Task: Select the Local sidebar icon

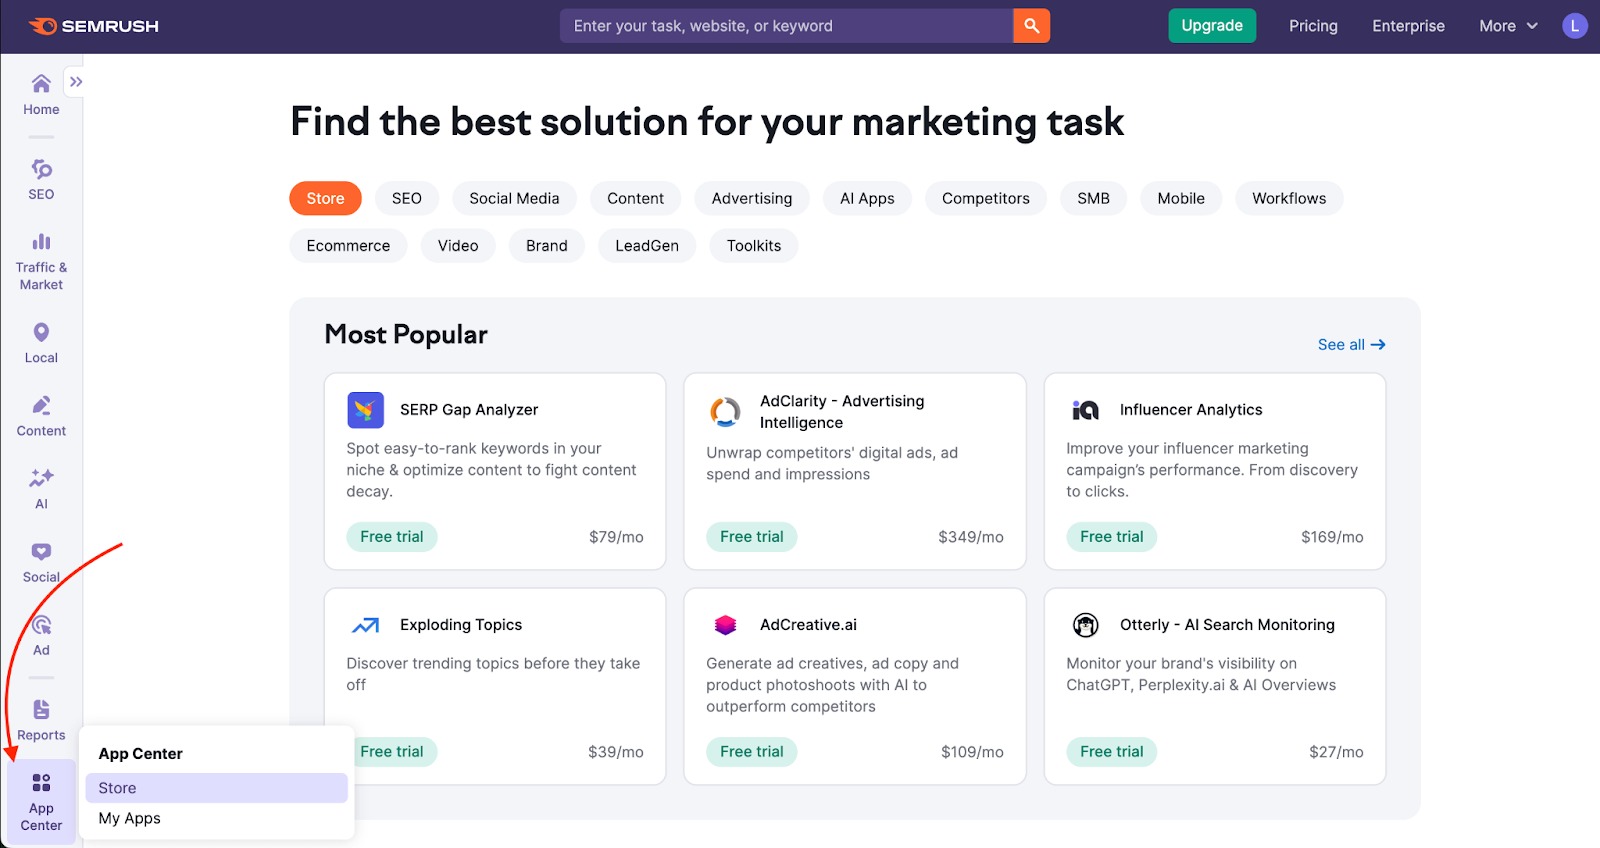Action: [41, 343]
